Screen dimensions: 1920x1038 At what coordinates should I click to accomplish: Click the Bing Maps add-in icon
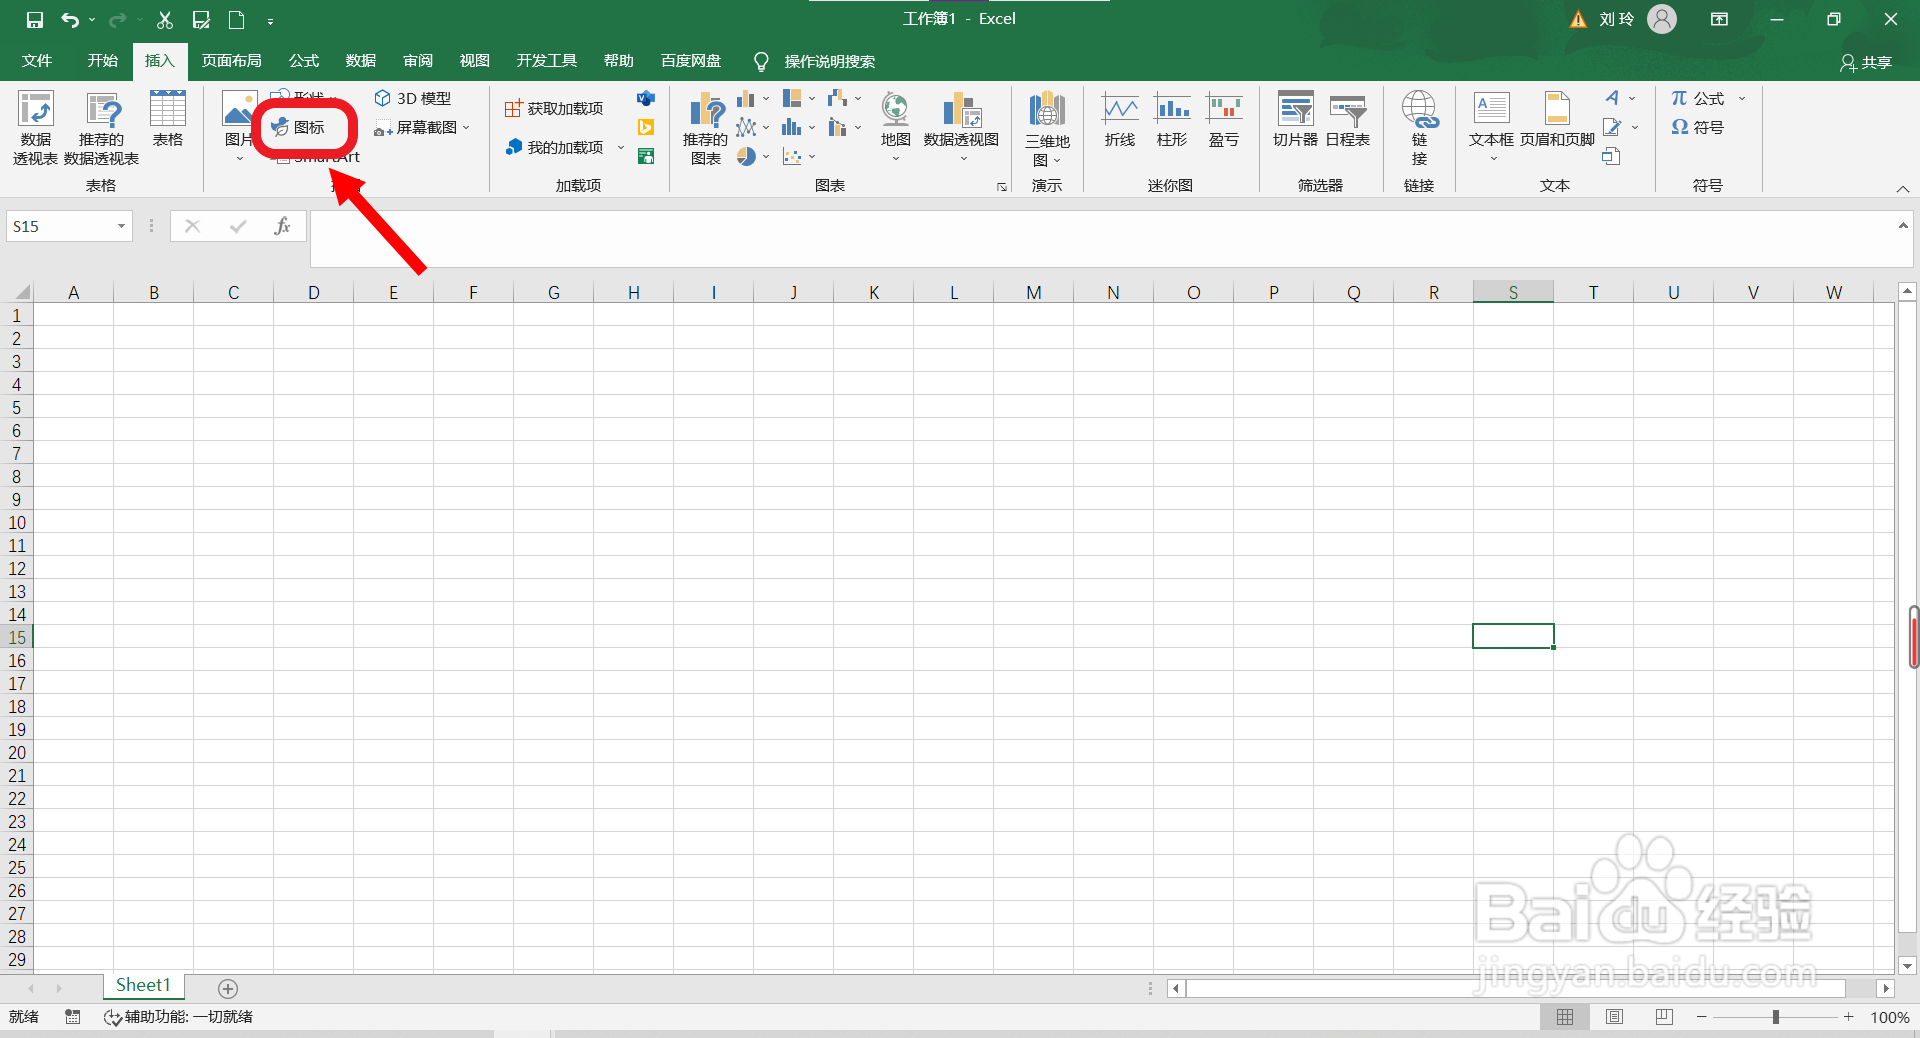tap(646, 127)
